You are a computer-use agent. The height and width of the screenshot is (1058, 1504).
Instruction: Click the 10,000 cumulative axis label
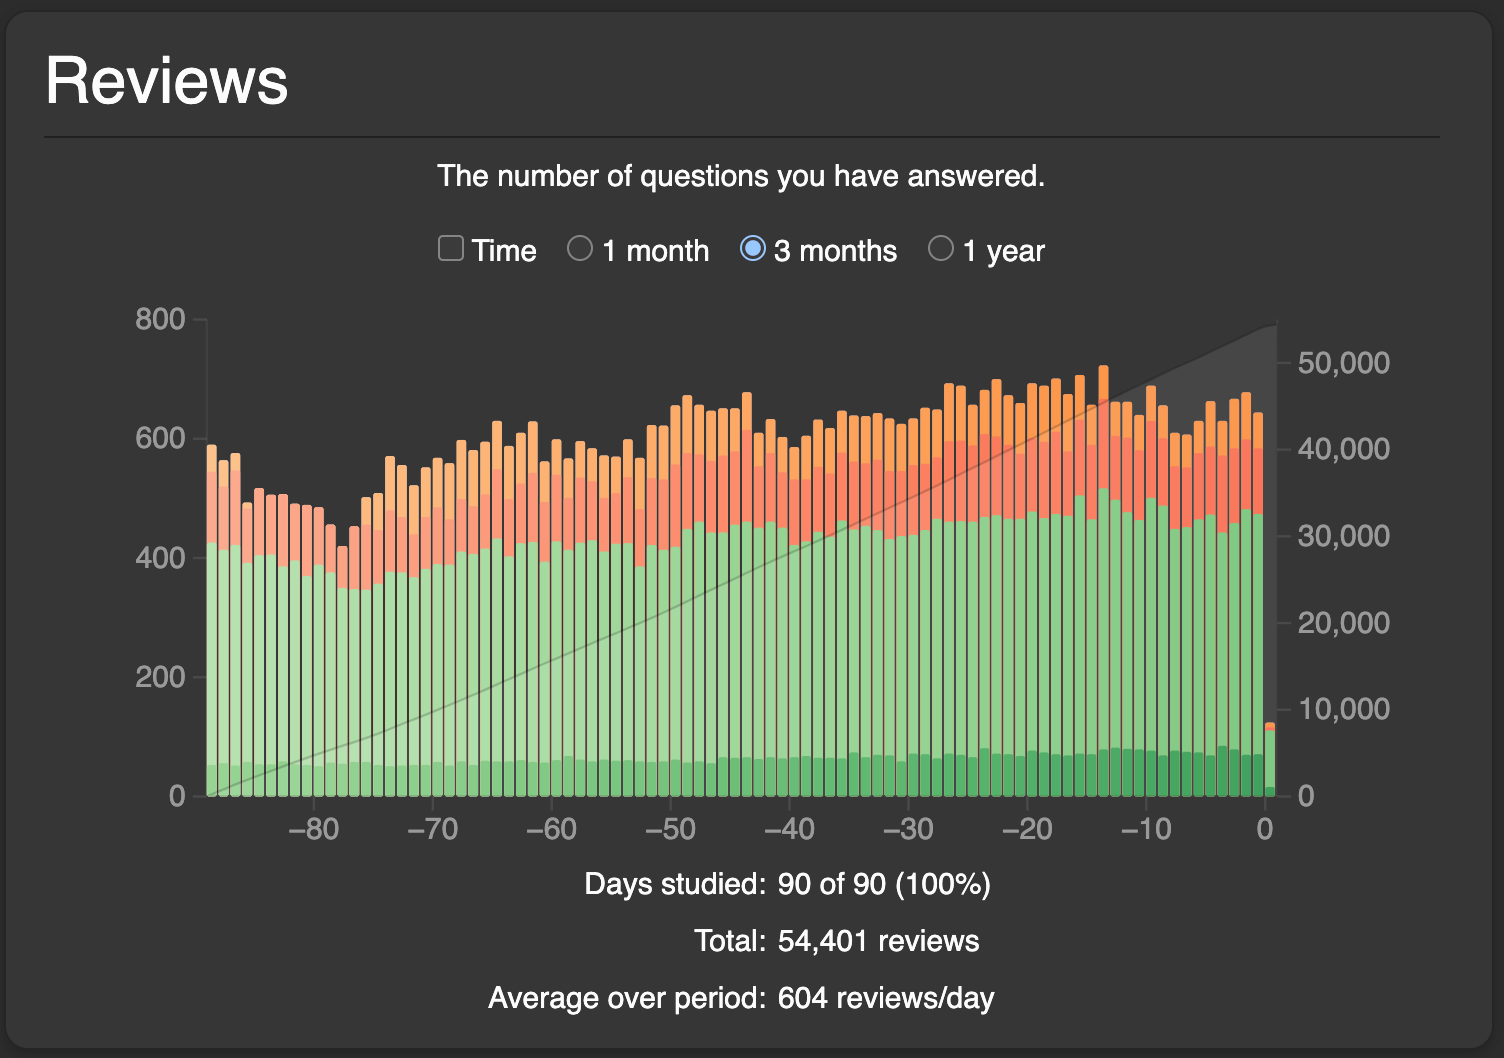(x=1344, y=709)
